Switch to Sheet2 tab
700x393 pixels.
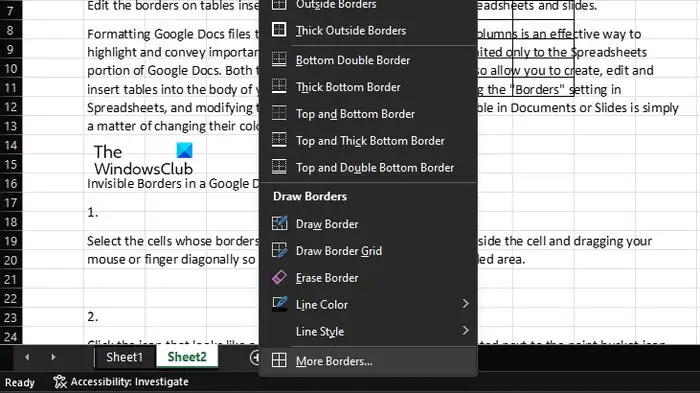(187, 357)
